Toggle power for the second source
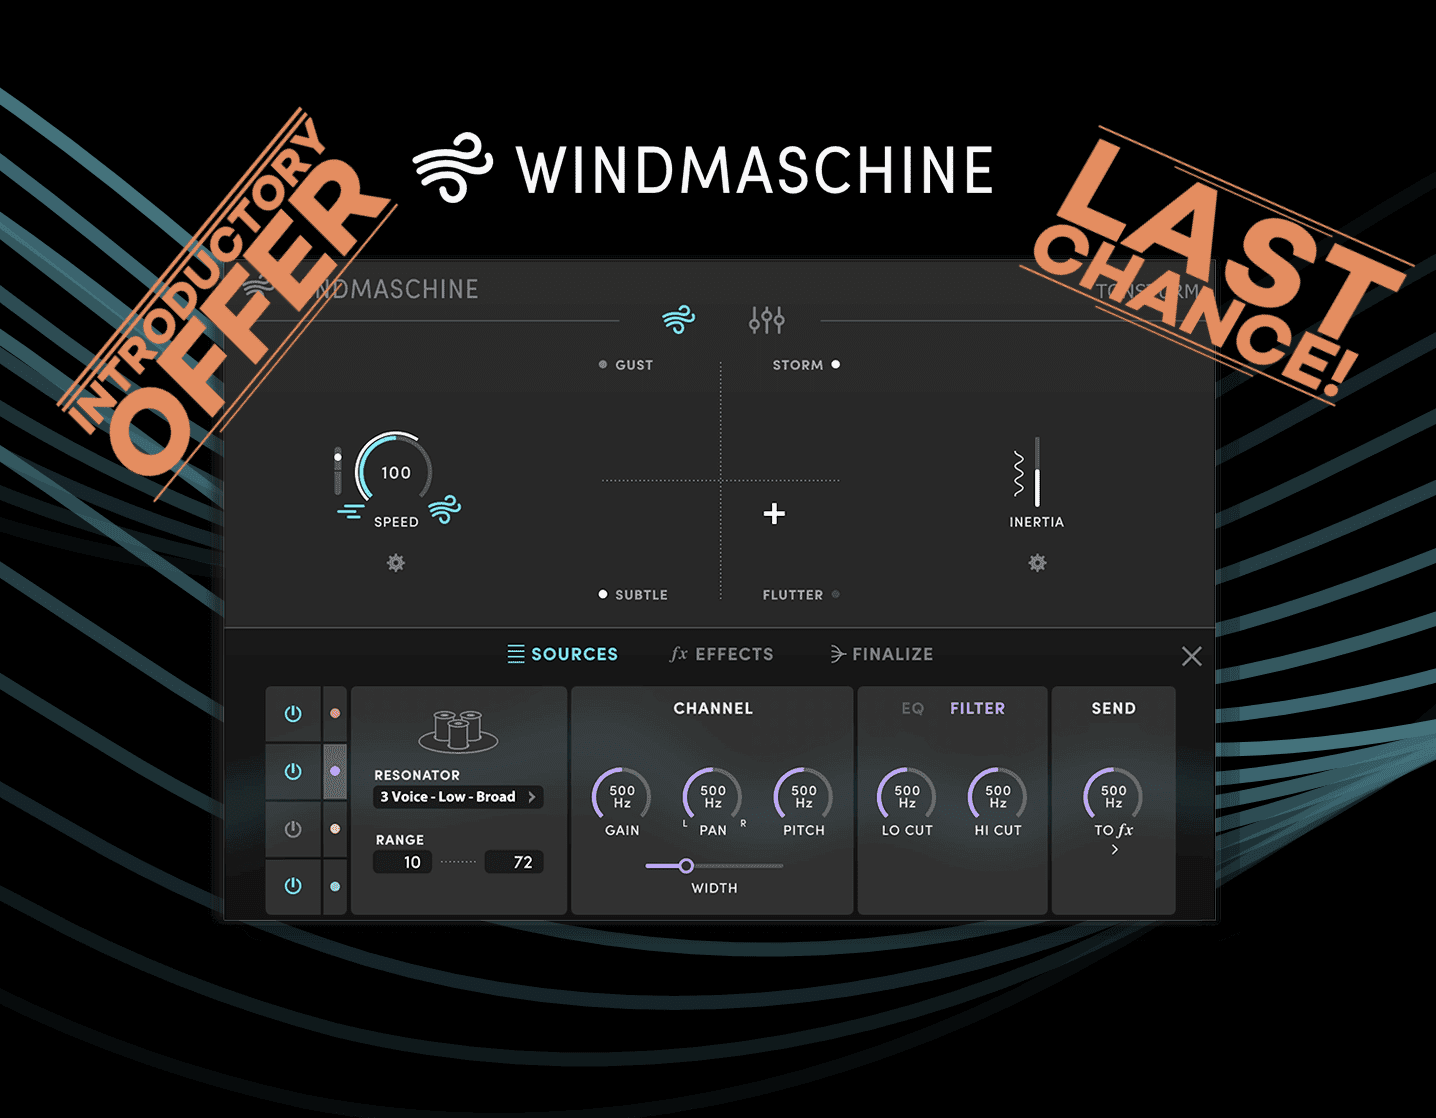The width and height of the screenshot is (1436, 1118). (x=293, y=771)
